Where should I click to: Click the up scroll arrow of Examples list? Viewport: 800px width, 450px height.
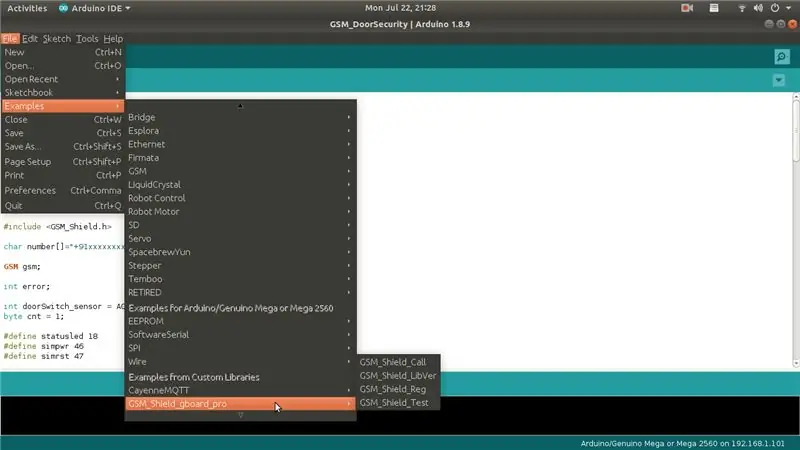coord(240,106)
